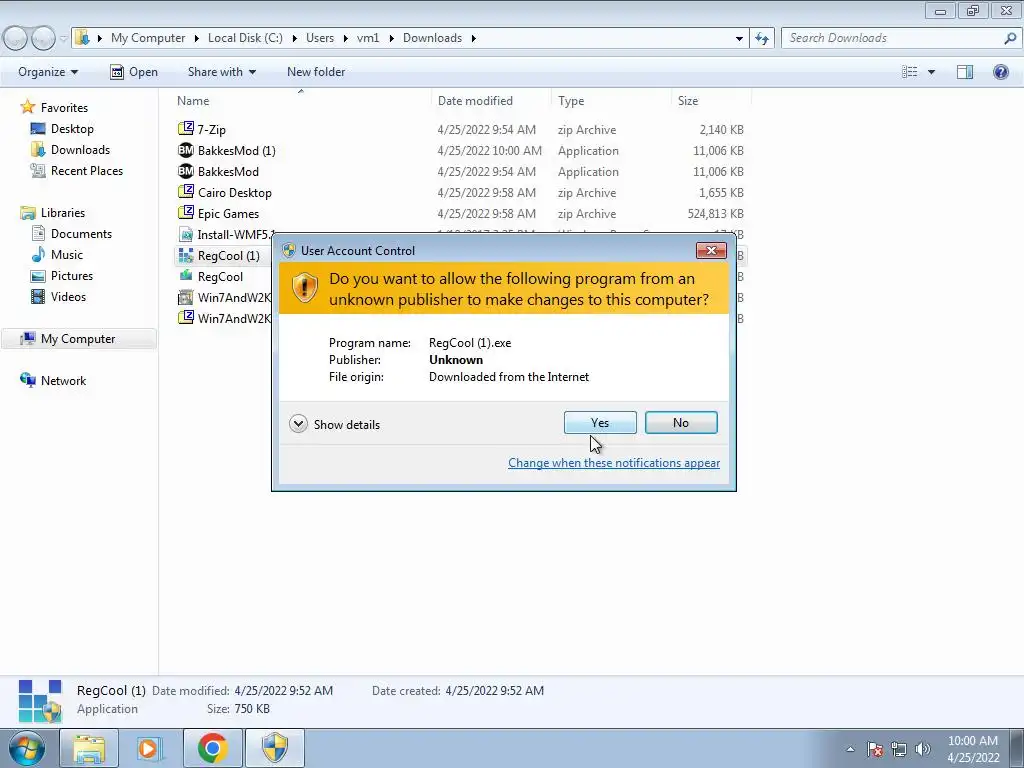
Task: Select Cairo Desktop zip icon
Action: [x=185, y=192]
